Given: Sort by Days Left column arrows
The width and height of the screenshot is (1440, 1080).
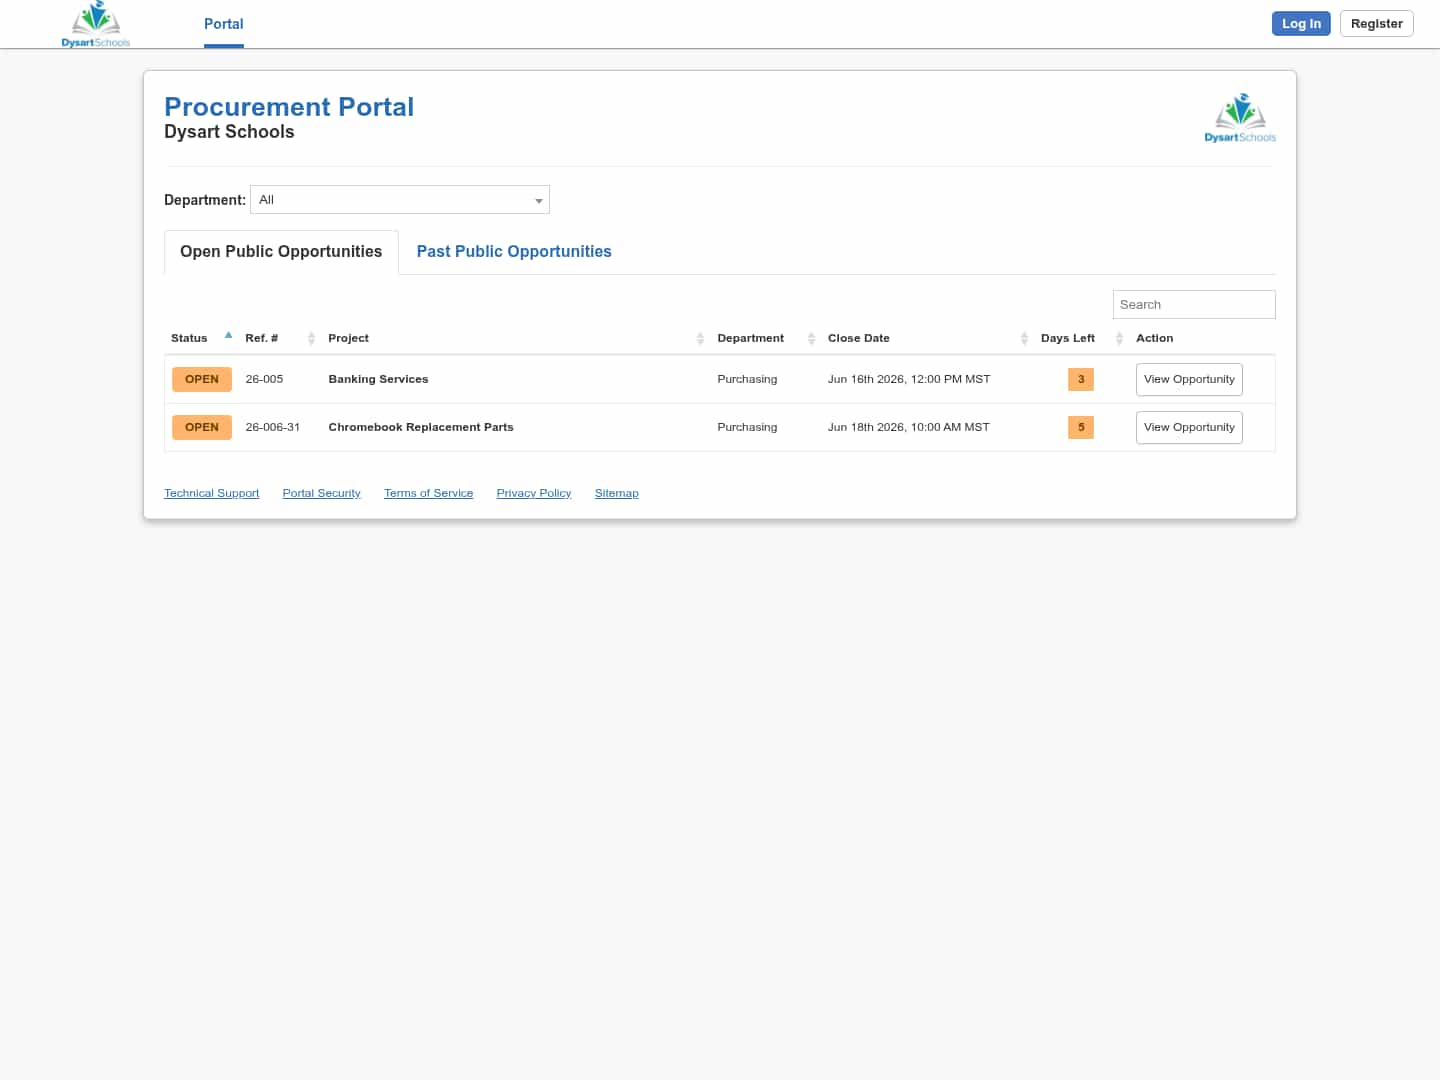Looking at the screenshot, I should pyautogui.click(x=1119, y=339).
